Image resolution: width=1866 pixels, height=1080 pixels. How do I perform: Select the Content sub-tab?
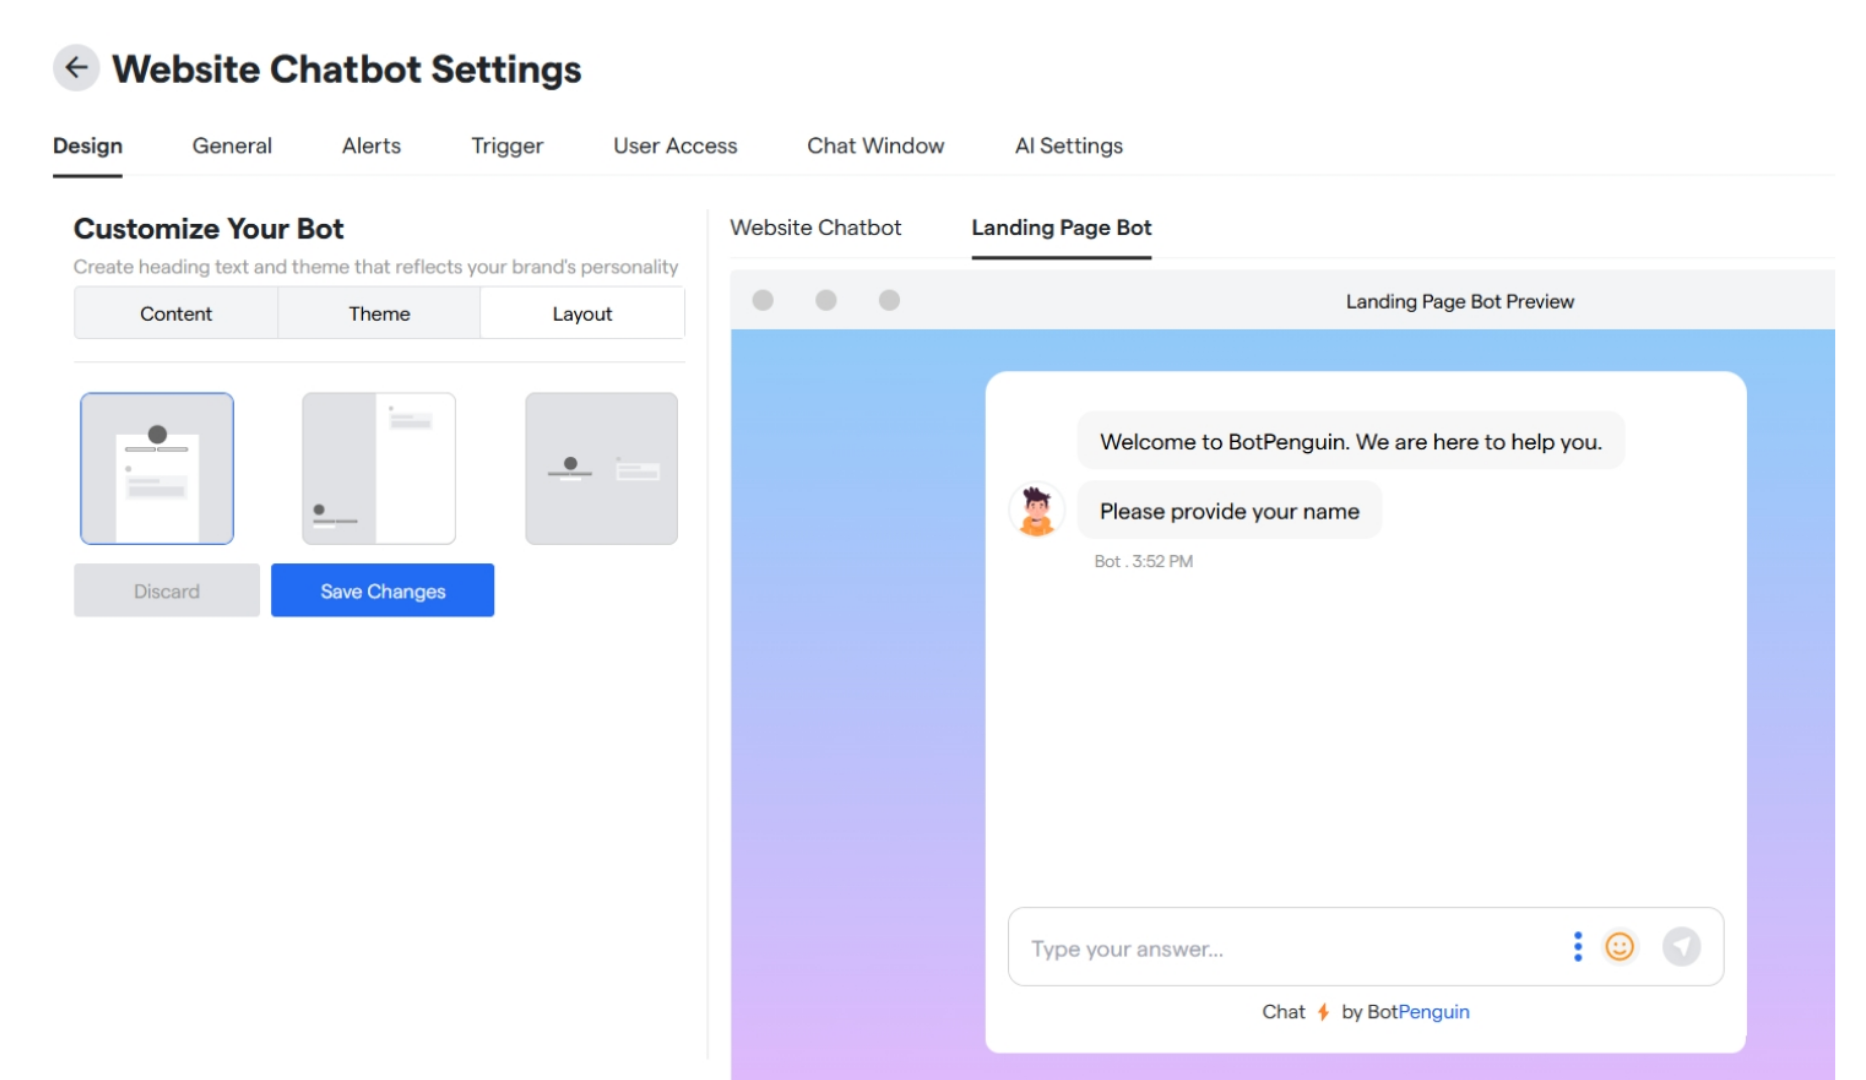coord(176,314)
